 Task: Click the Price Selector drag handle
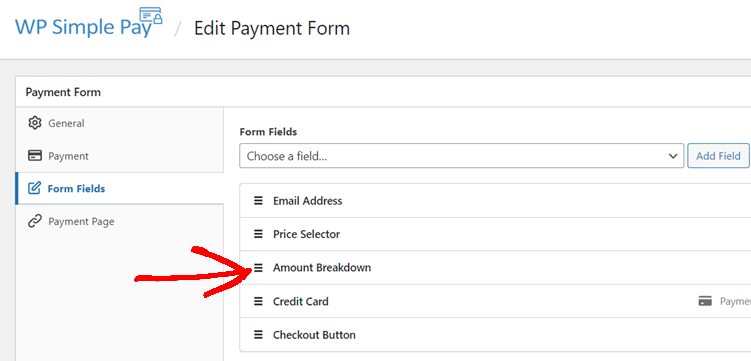pyautogui.click(x=258, y=234)
